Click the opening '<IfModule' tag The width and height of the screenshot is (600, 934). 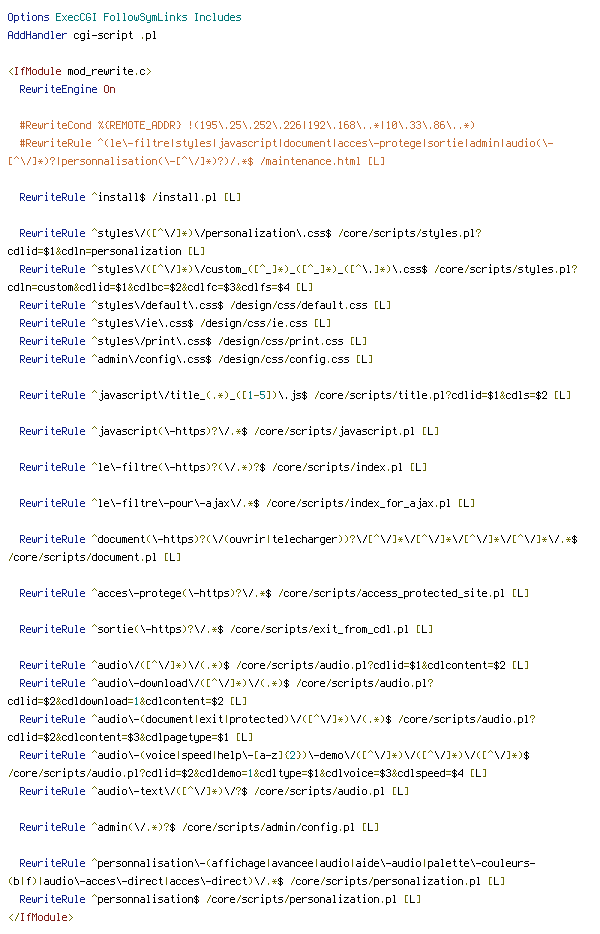point(35,71)
